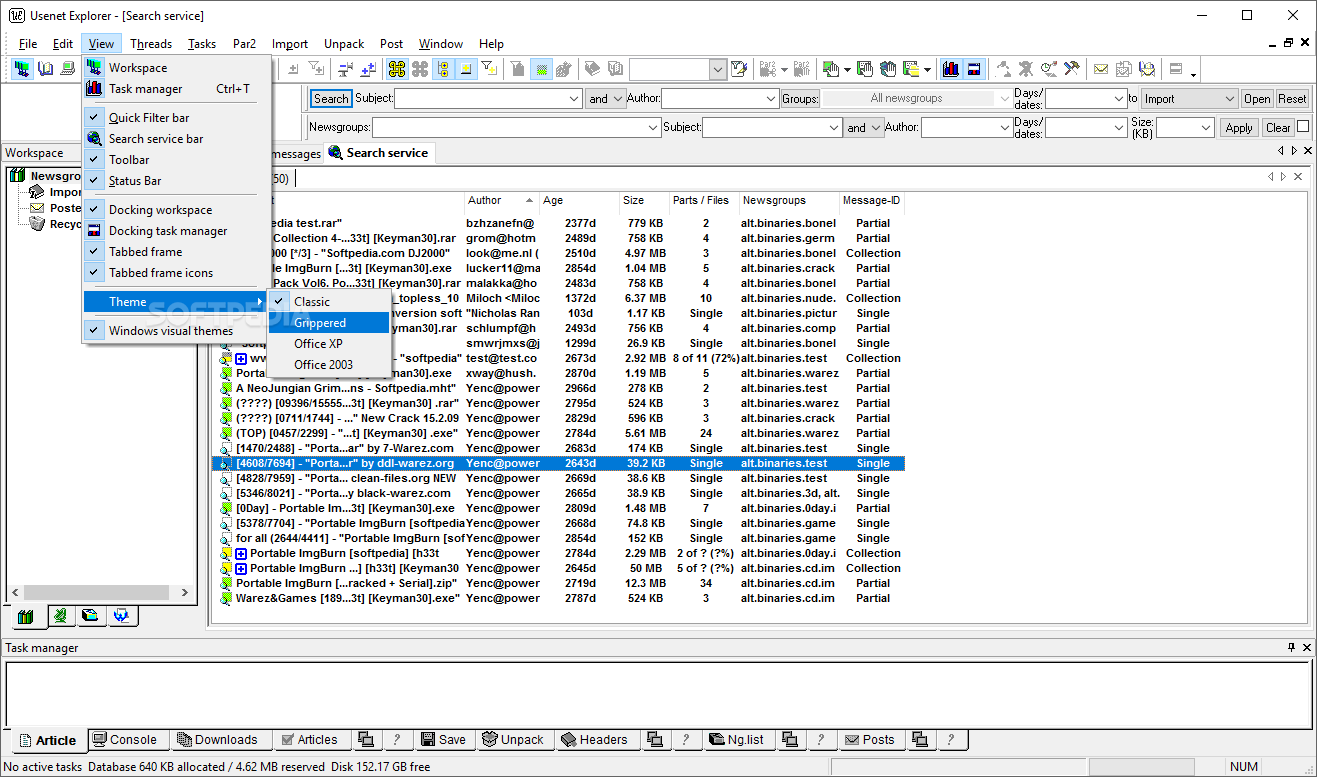Click the grey grid icon next to yellow one
Viewport: 1317px width, 777px height.
pyautogui.click(x=420, y=69)
